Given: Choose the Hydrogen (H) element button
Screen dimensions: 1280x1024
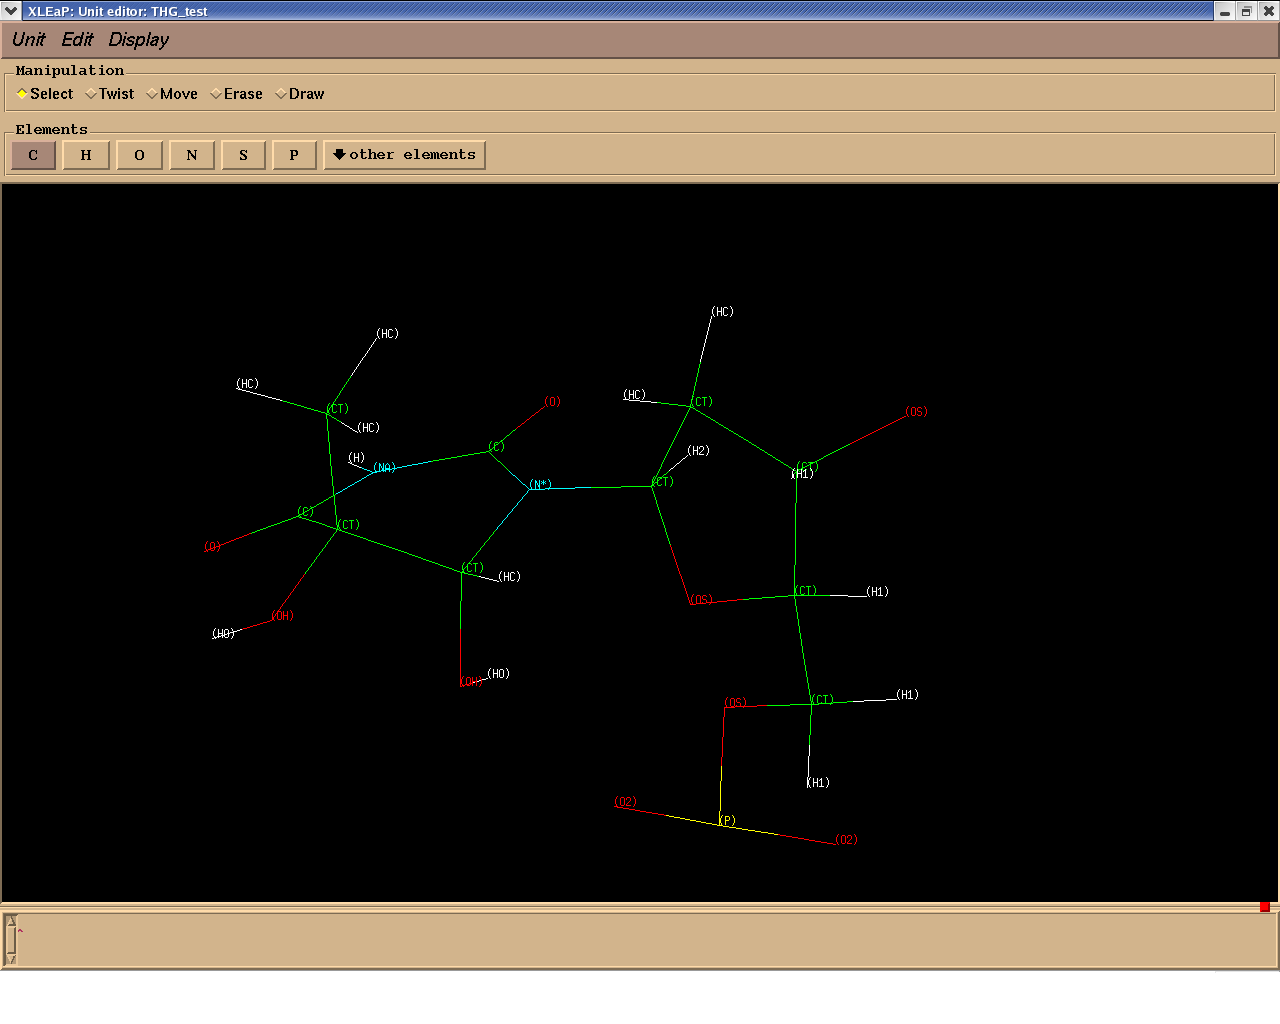Looking at the screenshot, I should [86, 155].
